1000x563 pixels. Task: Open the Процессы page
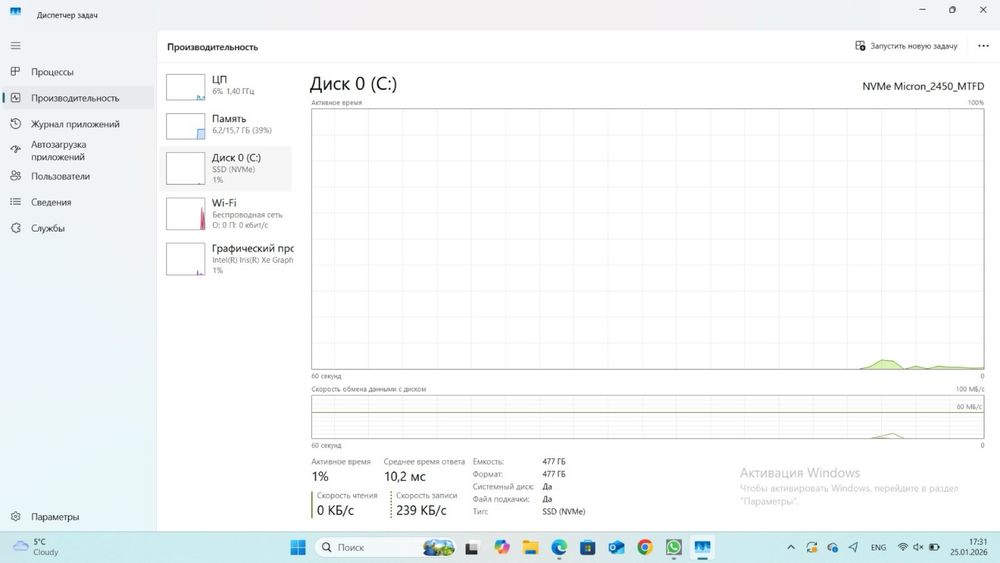click(x=78, y=72)
